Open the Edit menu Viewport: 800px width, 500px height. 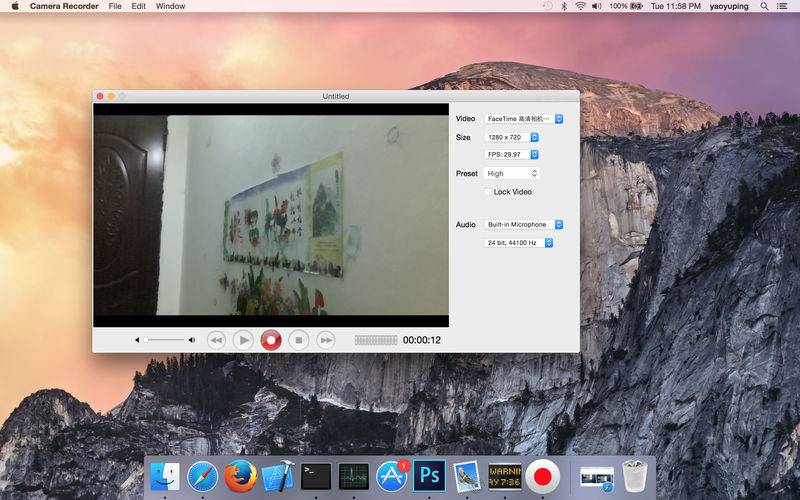[138, 6]
